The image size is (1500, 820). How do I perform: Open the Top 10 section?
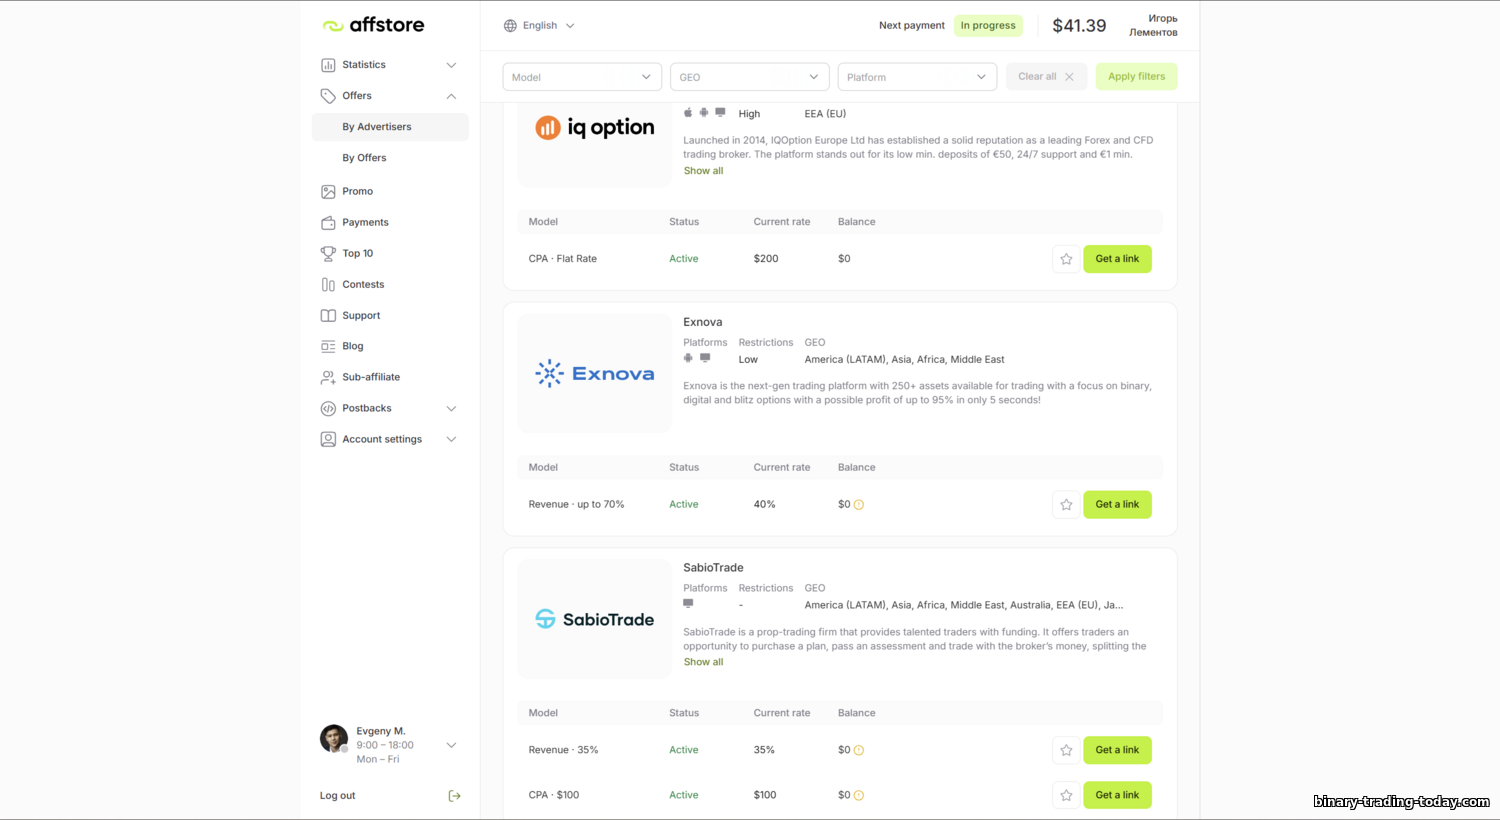coord(357,253)
